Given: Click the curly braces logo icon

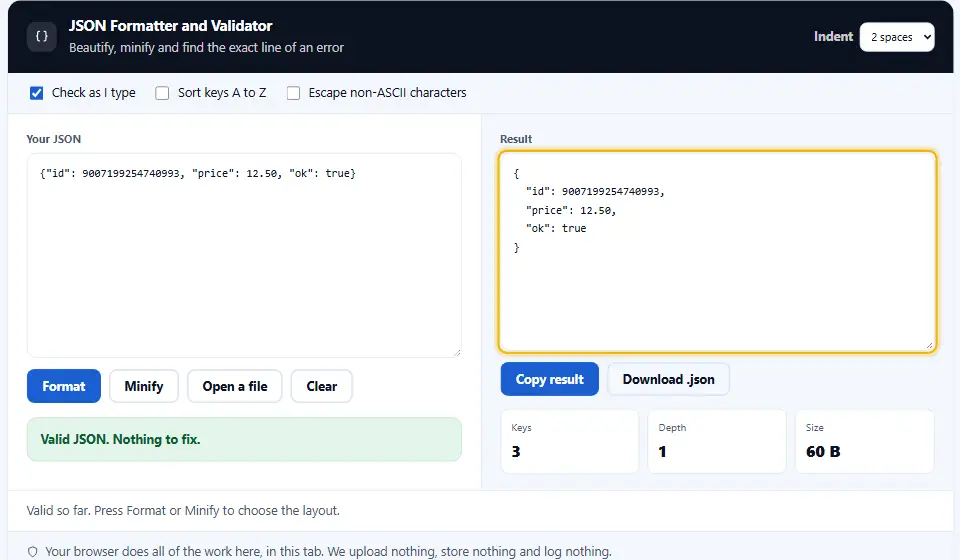Looking at the screenshot, I should tap(42, 37).
